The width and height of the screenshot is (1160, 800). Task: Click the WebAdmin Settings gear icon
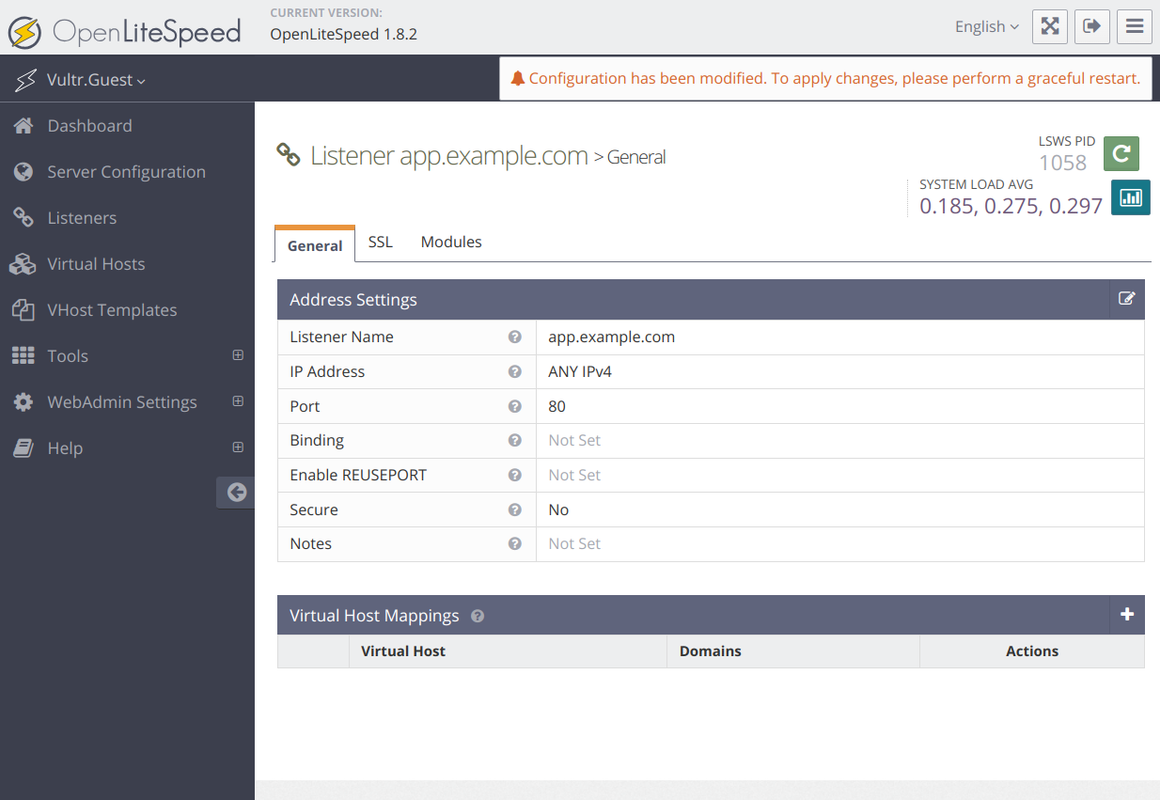coord(23,402)
